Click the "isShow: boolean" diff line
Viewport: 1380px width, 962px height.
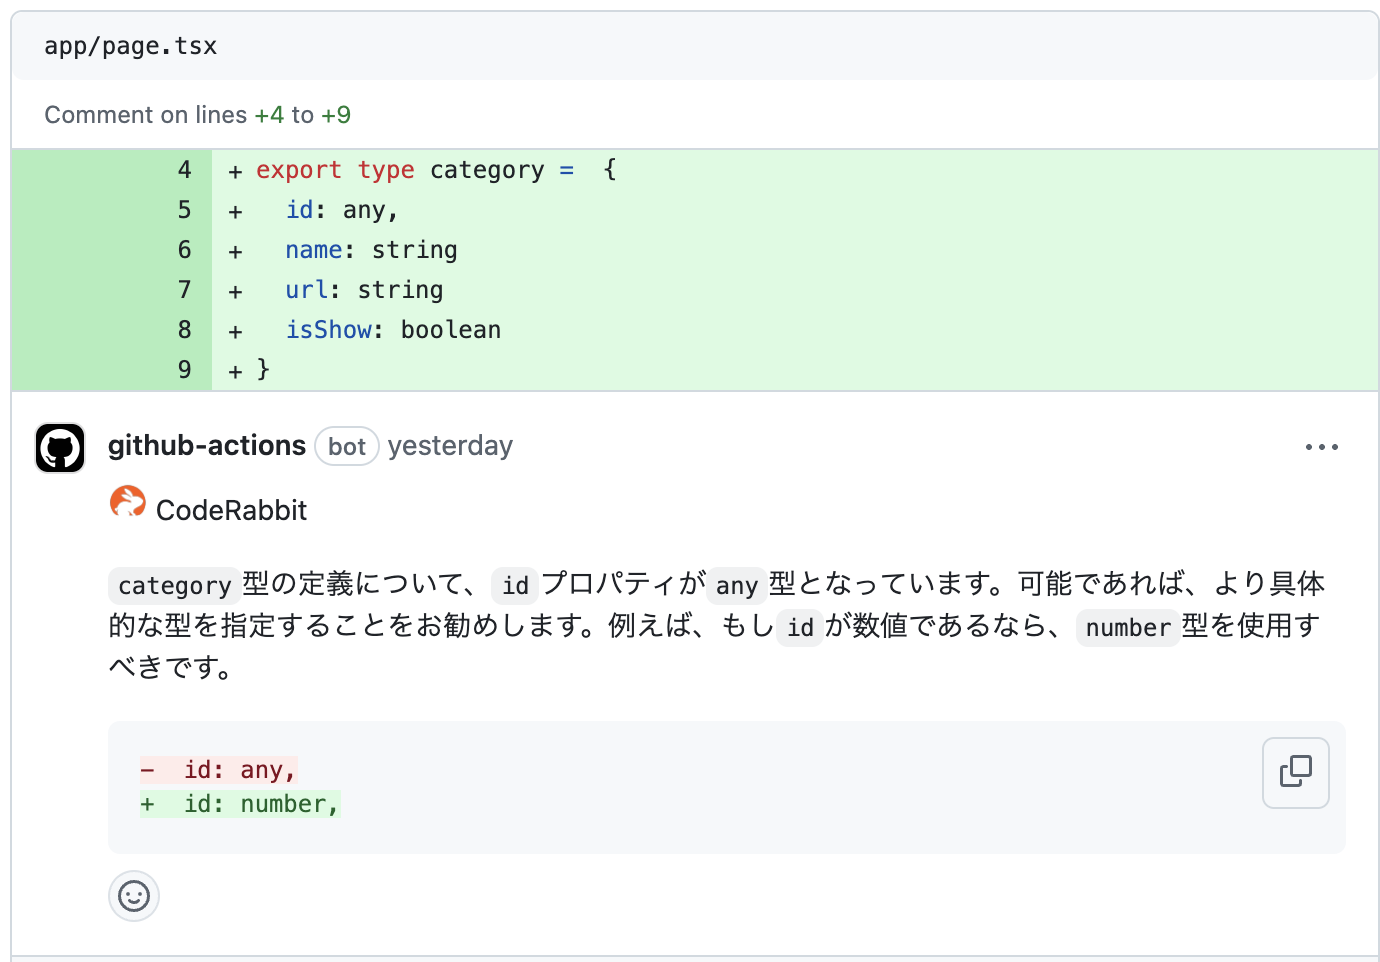[x=393, y=330]
